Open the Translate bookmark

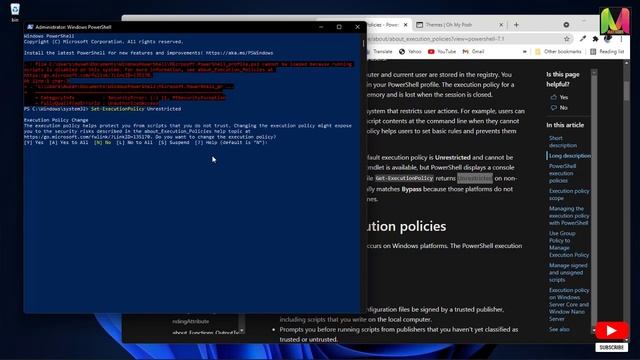[x=380, y=51]
